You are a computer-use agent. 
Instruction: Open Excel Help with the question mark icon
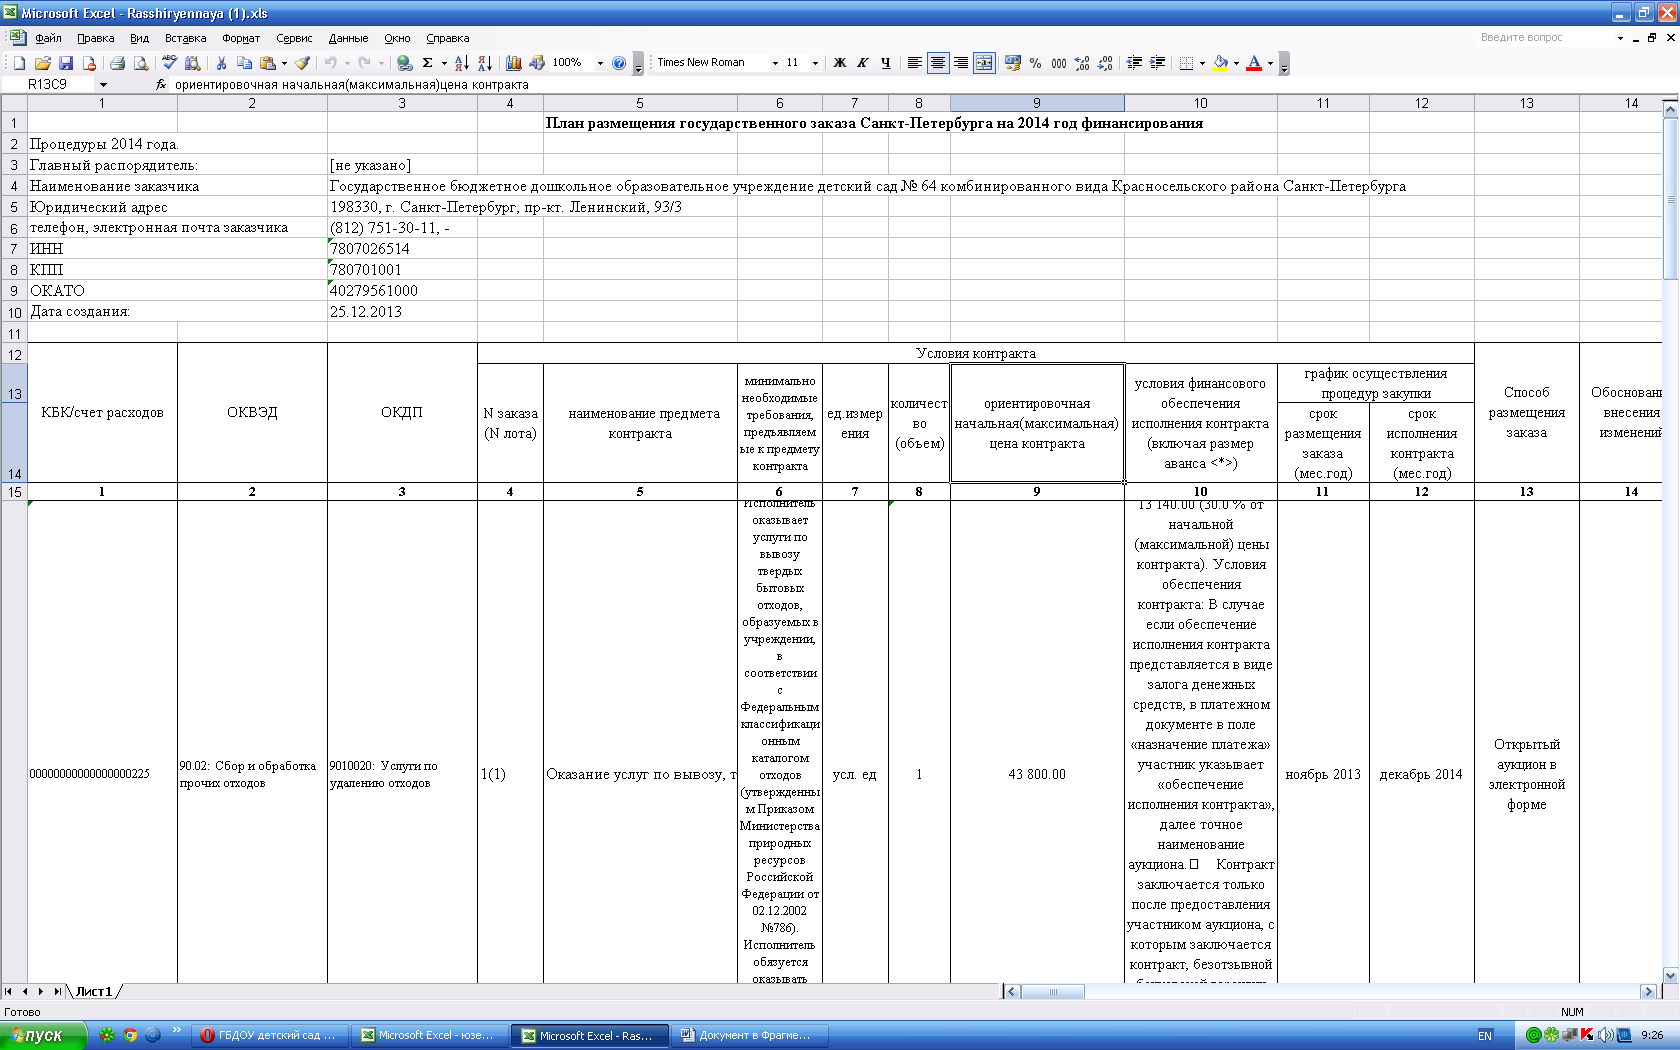coord(619,63)
